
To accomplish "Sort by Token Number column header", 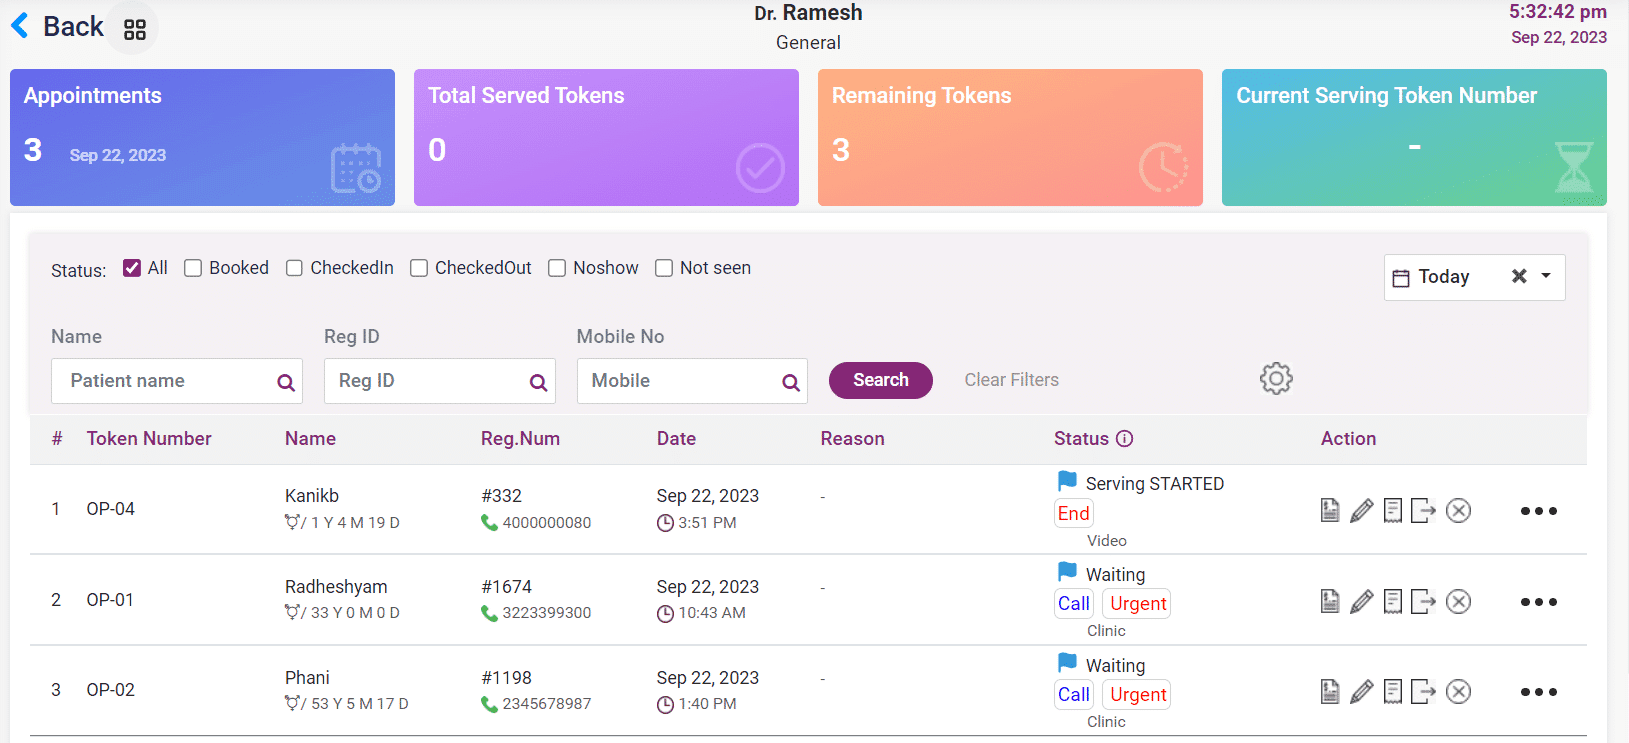I will coord(149,439).
